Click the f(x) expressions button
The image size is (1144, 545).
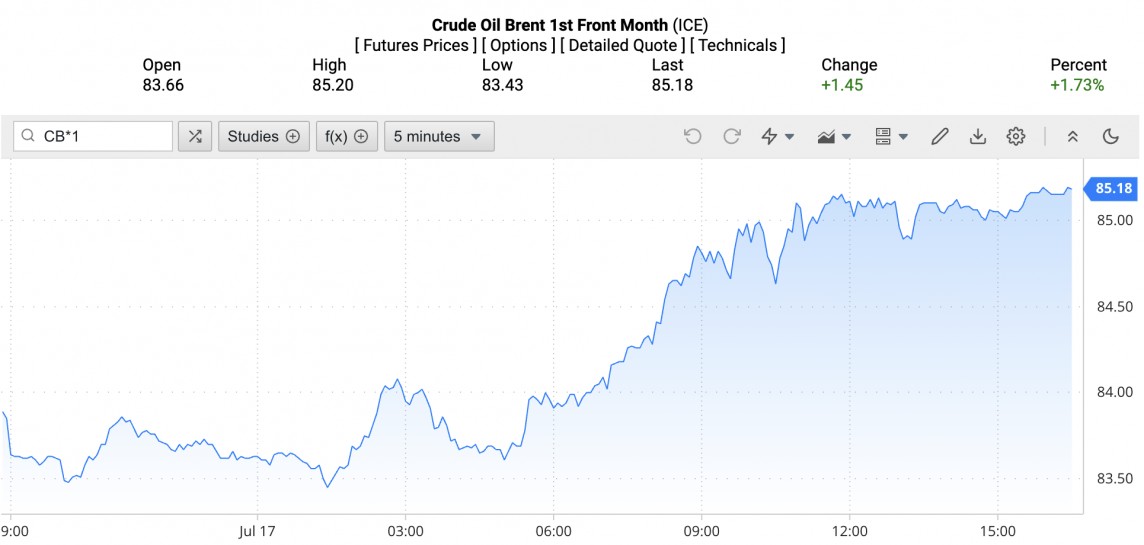(346, 136)
